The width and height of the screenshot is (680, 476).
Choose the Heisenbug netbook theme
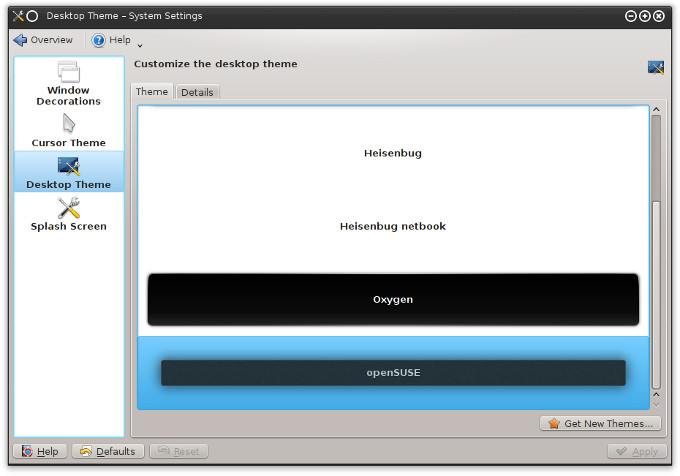point(392,226)
